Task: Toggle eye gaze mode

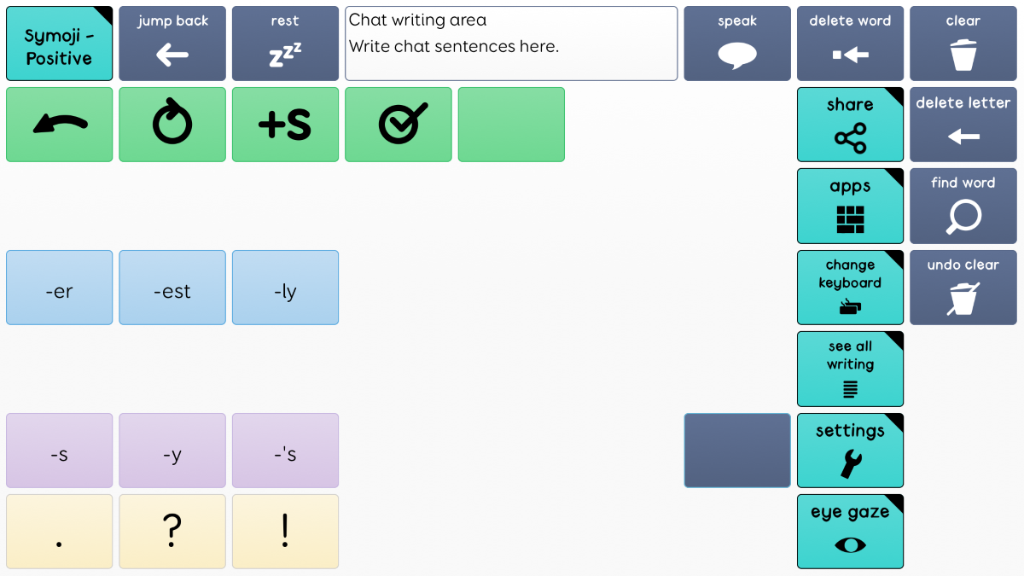Action: point(850,532)
